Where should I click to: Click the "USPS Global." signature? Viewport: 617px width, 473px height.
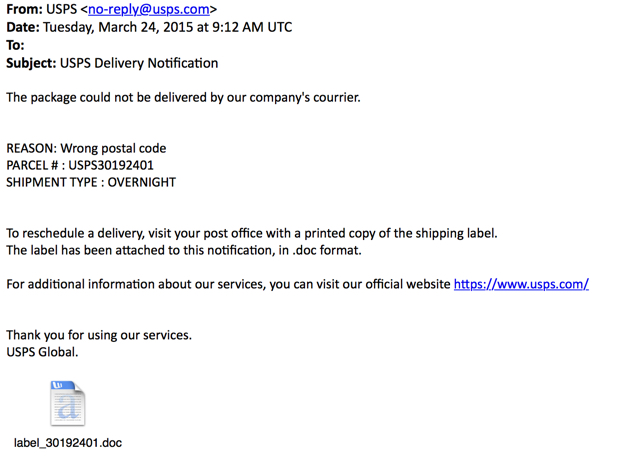click(42, 352)
